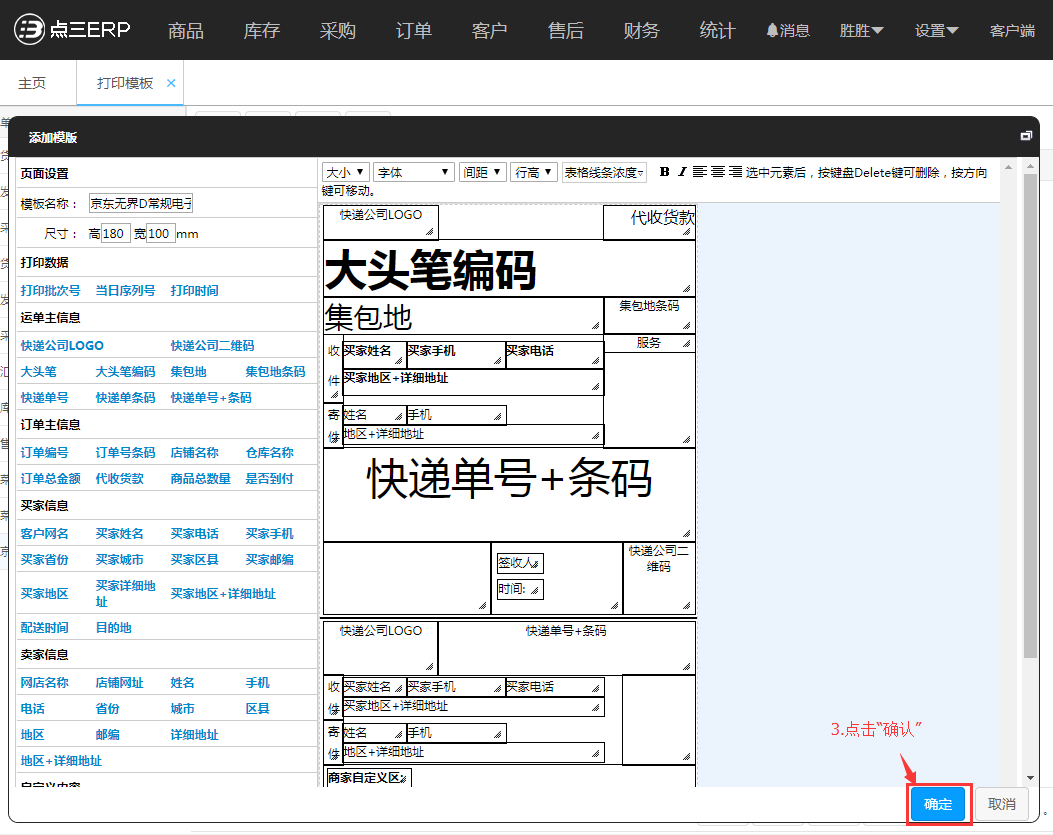This screenshot has height=835, width=1053.
Task: Edit the 高 height value field
Action: click(x=115, y=234)
